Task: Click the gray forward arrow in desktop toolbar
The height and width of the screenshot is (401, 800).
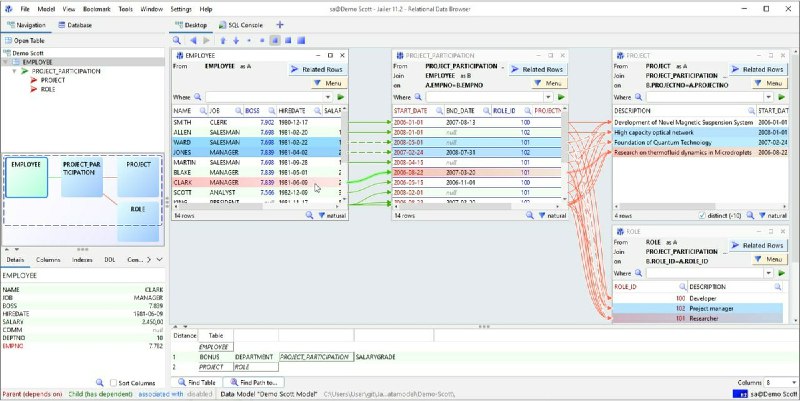Action: point(206,40)
